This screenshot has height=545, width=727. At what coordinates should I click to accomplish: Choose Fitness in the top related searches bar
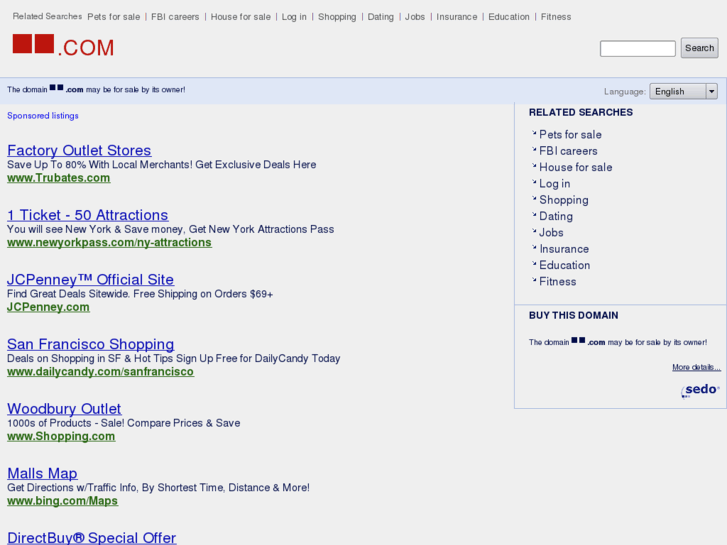pyautogui.click(x=556, y=17)
